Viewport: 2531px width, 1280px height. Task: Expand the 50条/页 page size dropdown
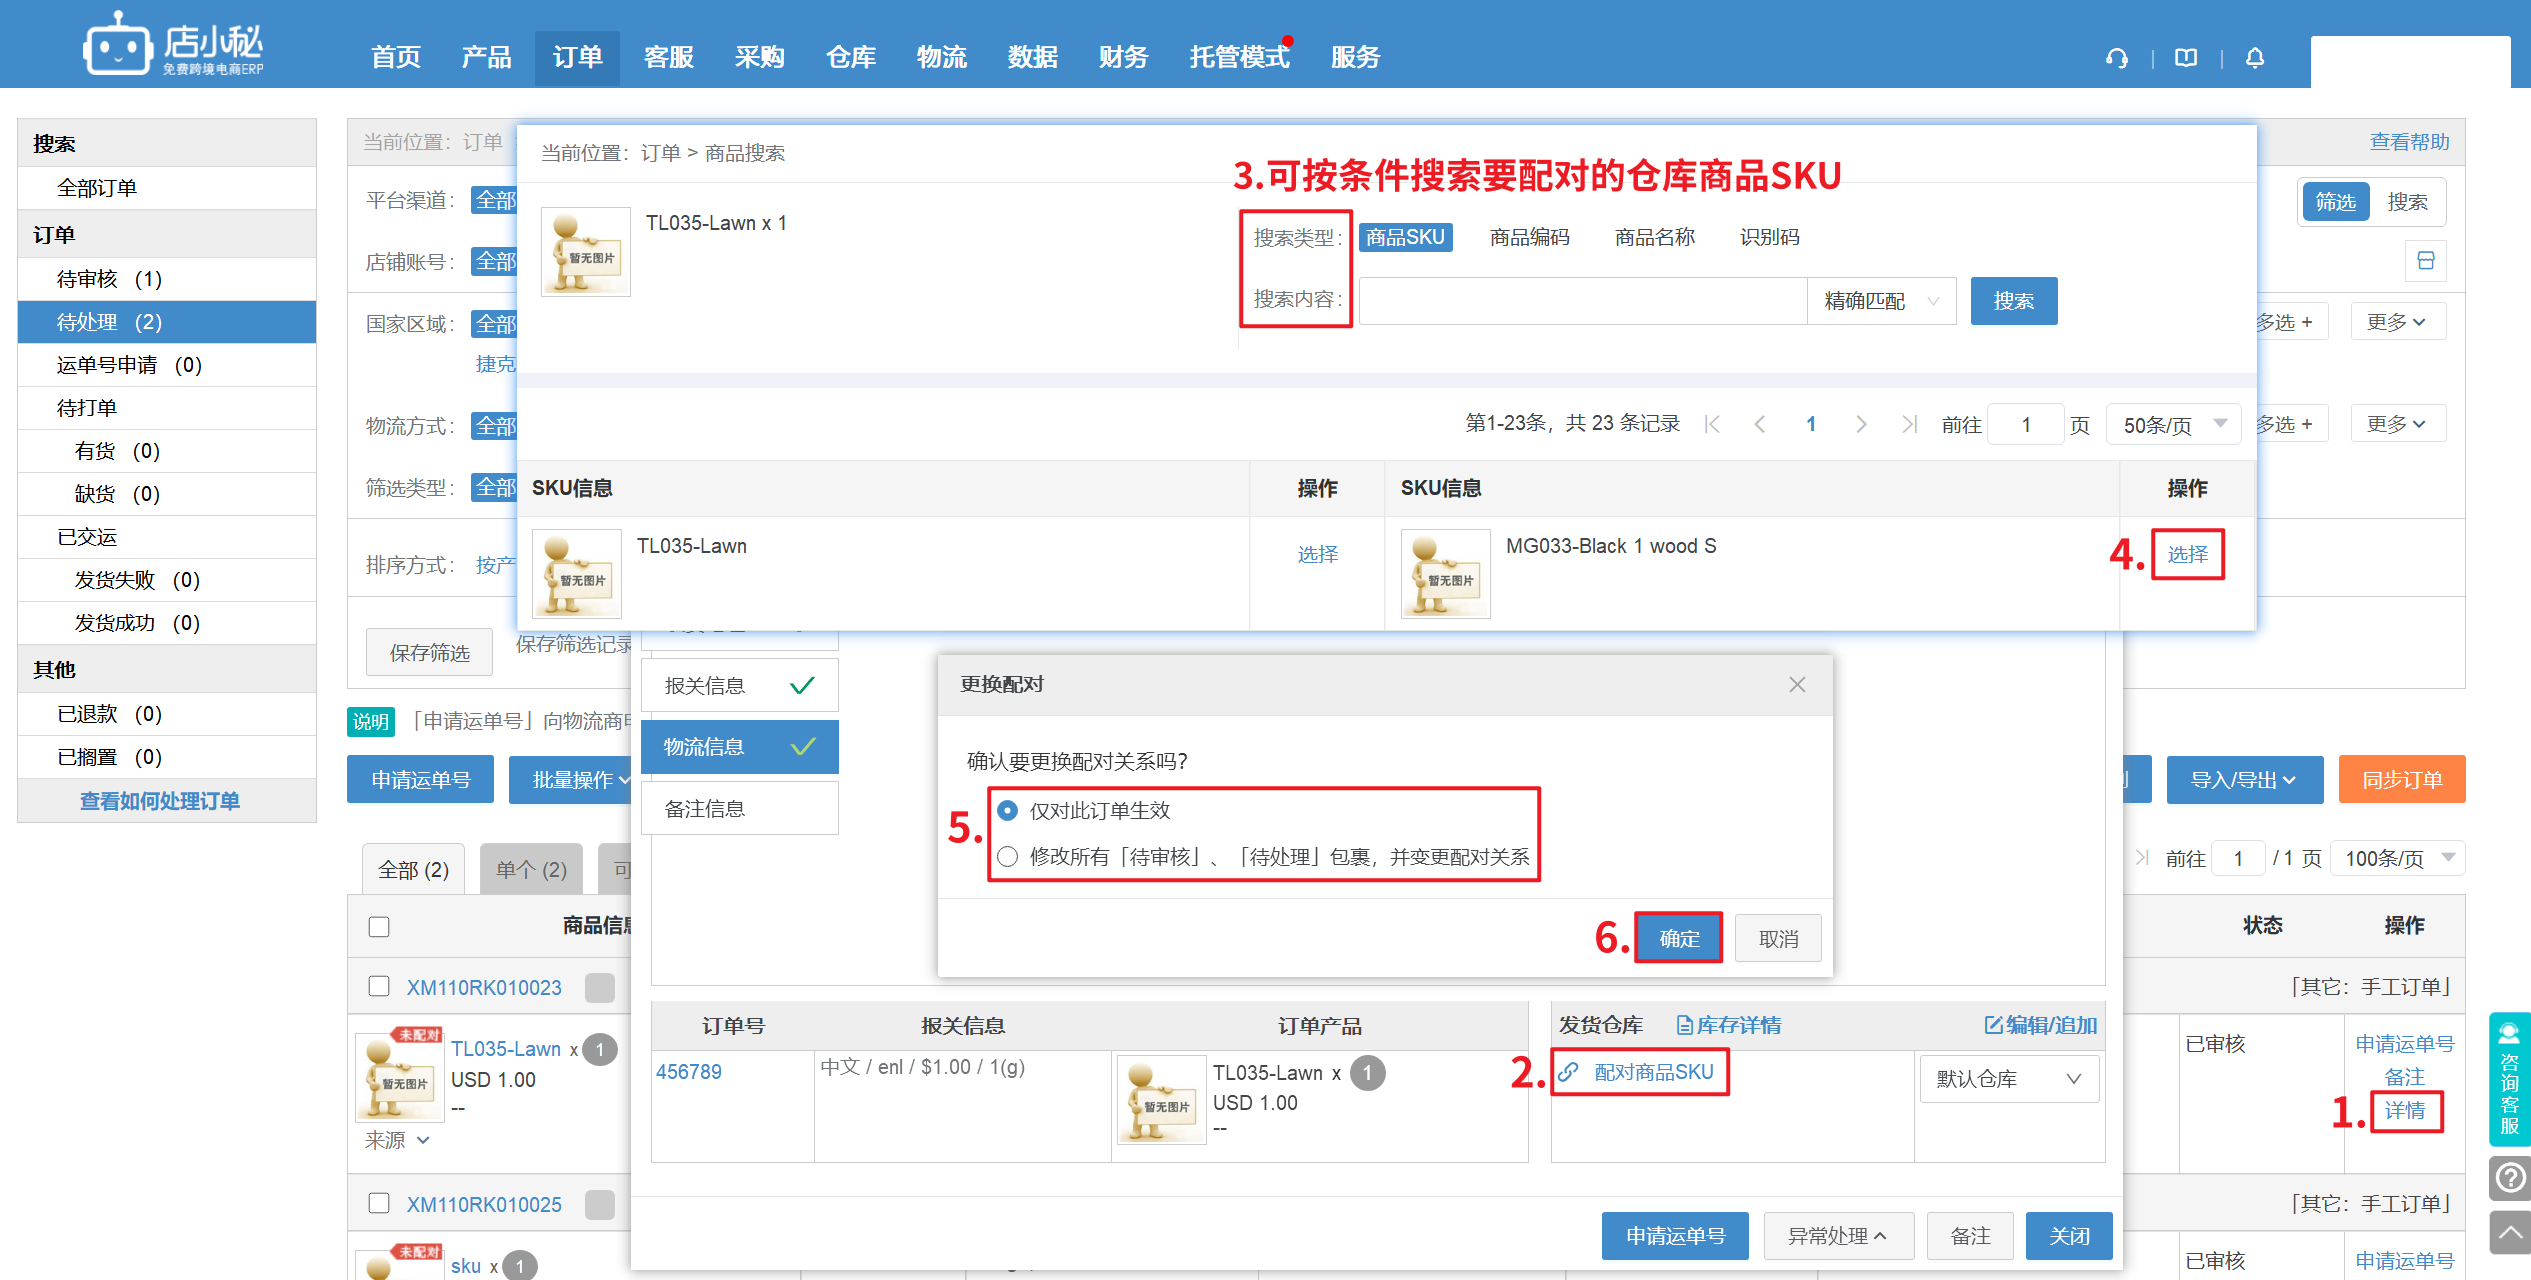2173,425
